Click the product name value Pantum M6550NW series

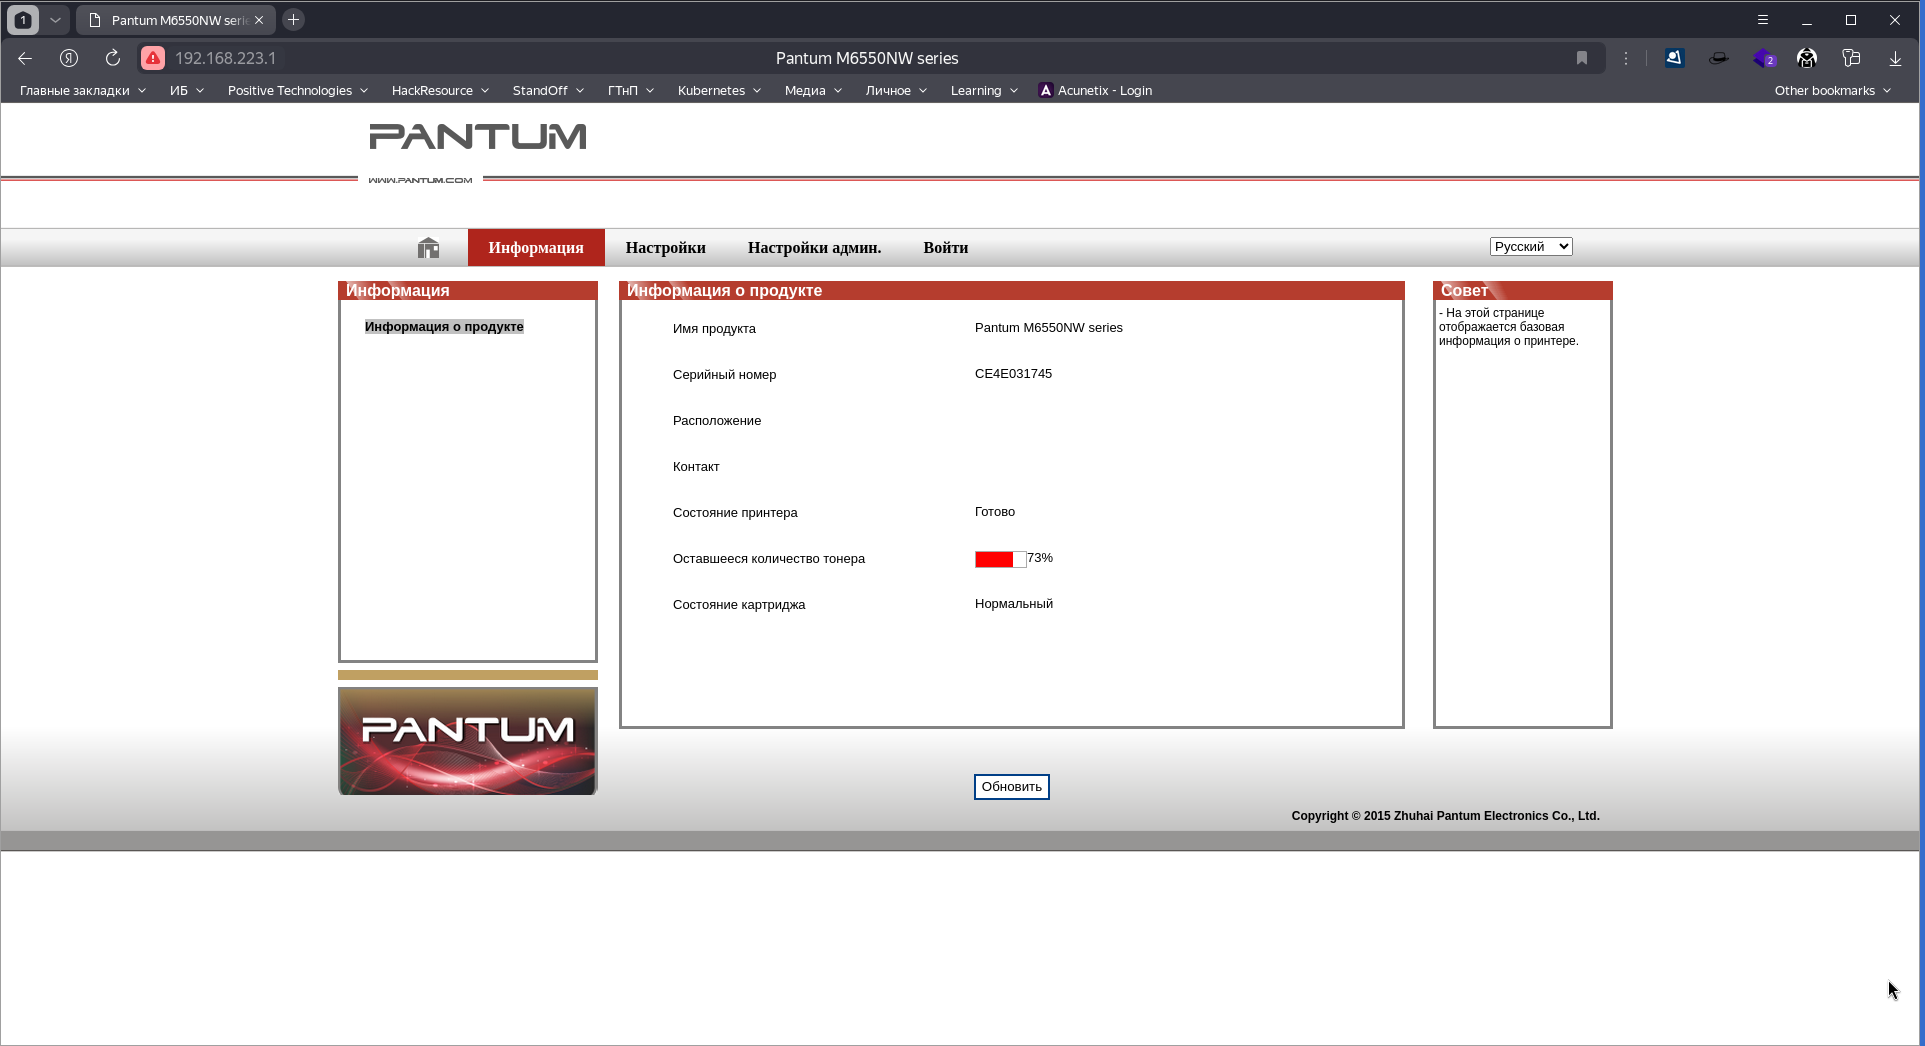pos(1049,328)
